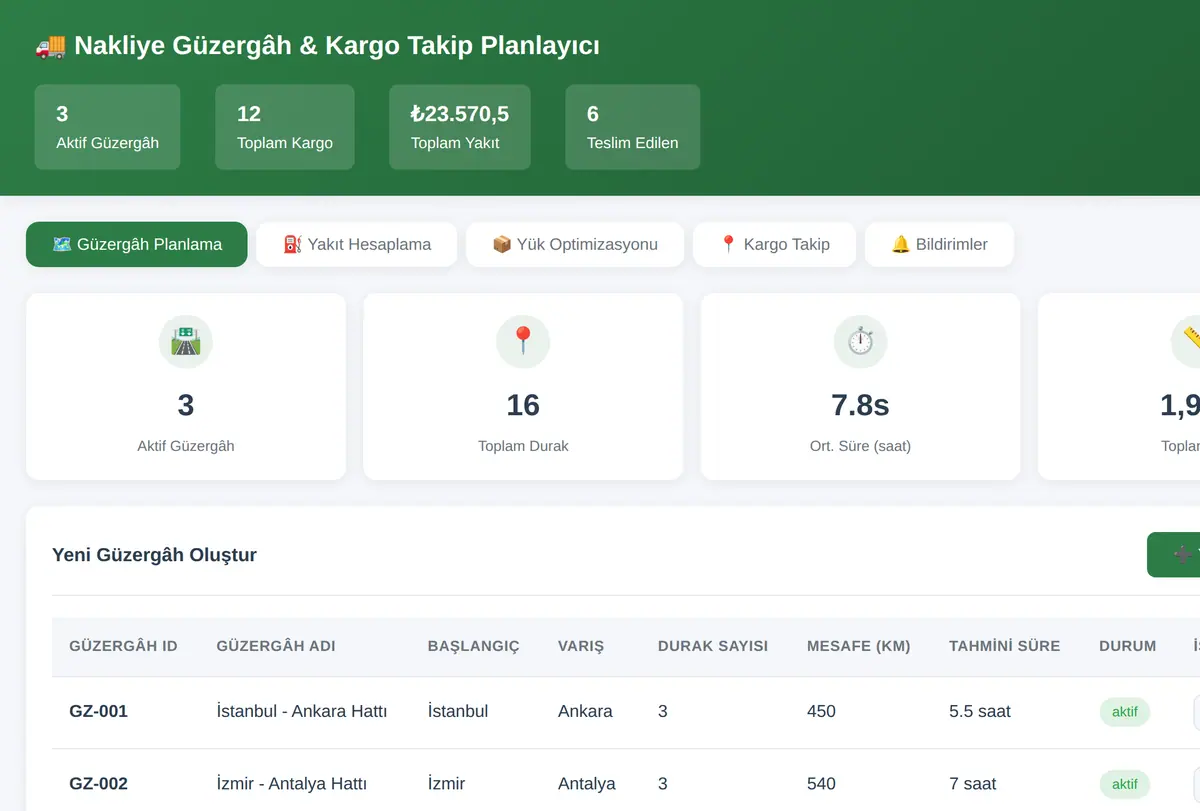Screen dimensions: 1200x811
Task: Click the 16 Toplam Durak value
Action: click(x=523, y=405)
